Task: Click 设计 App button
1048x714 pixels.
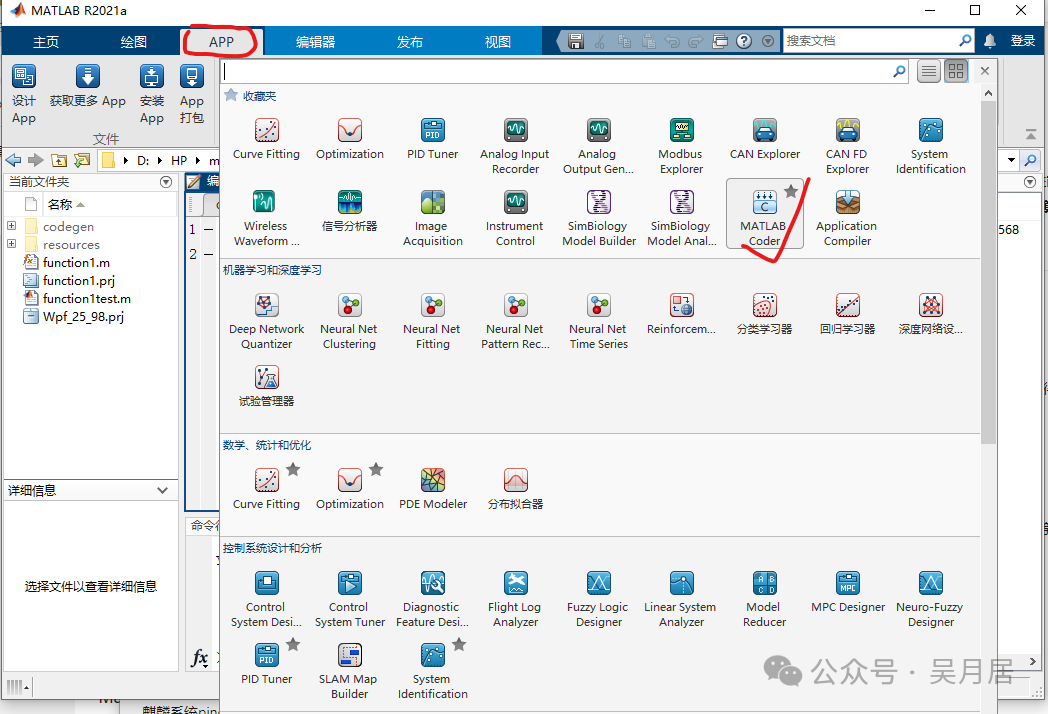Action: [24, 94]
